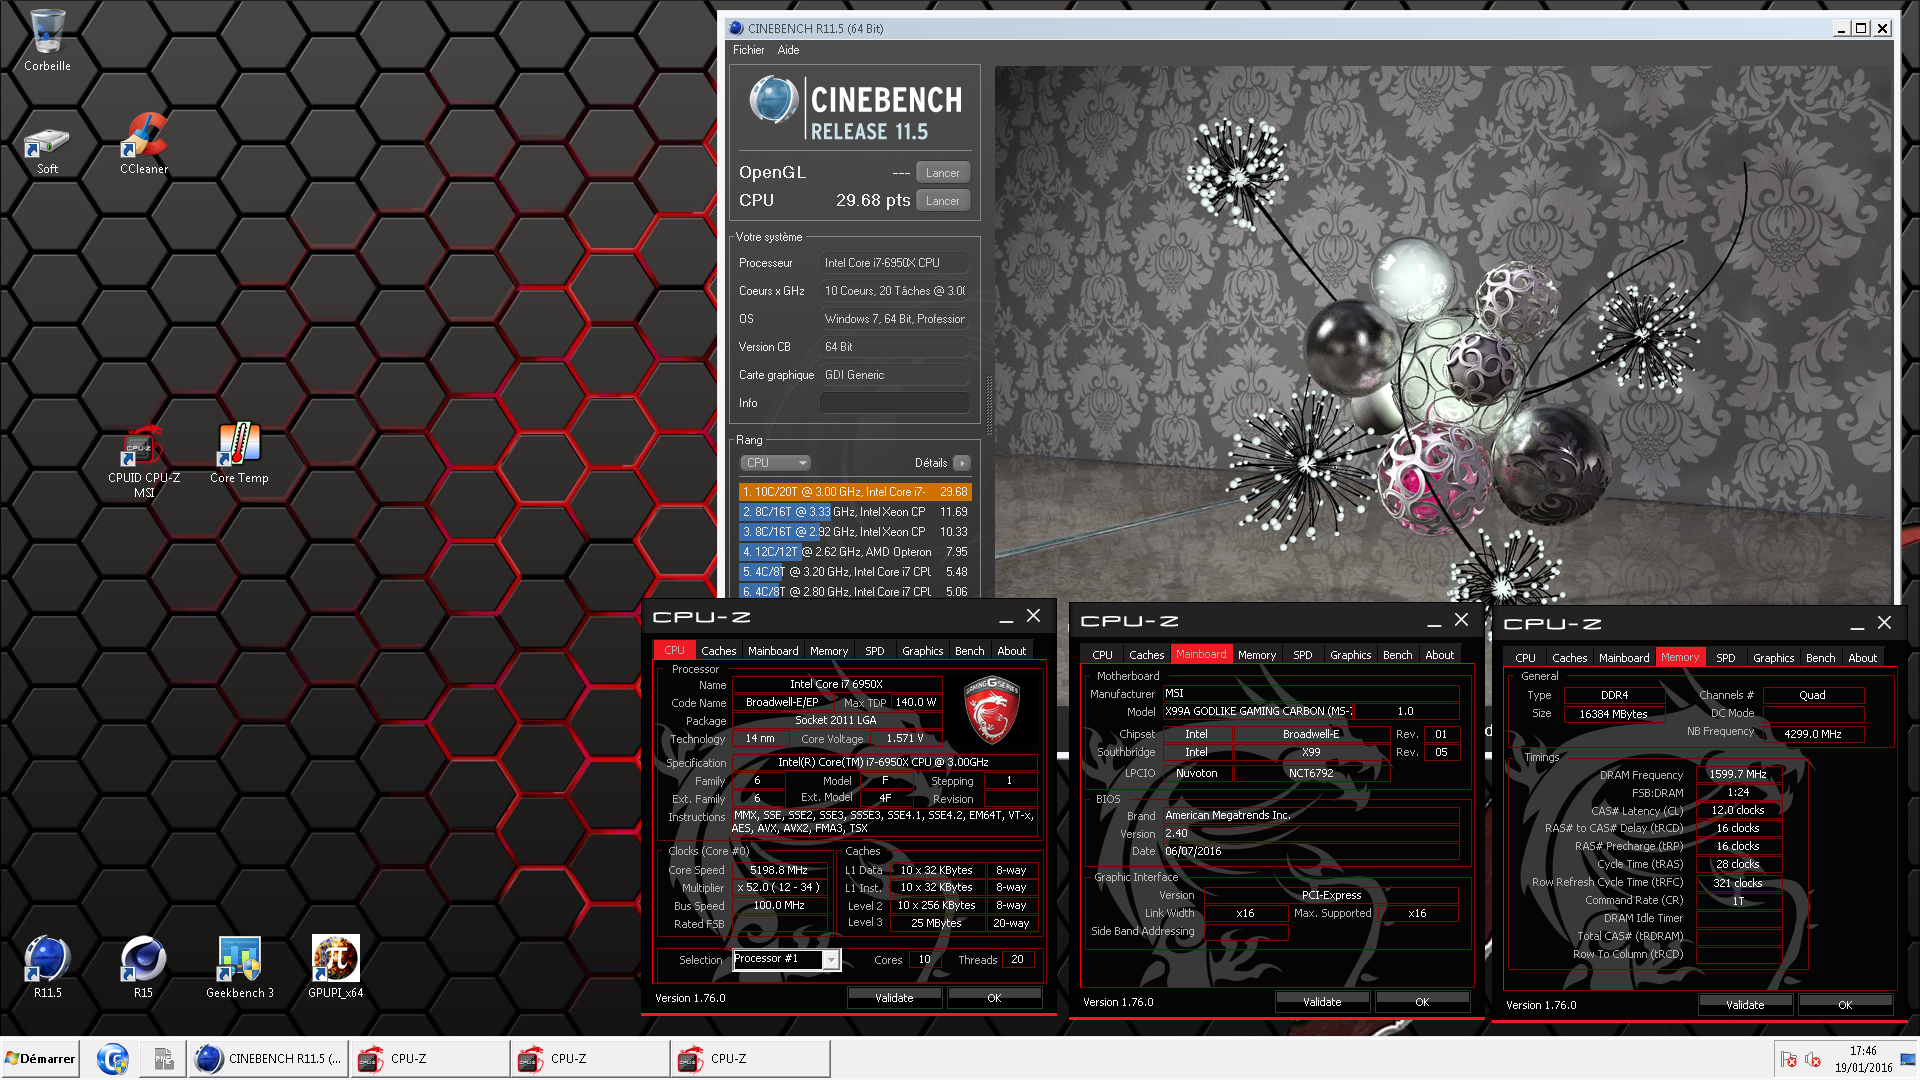
Task: Open the R15 Cinebench desktop shortcut
Action: coord(143,967)
